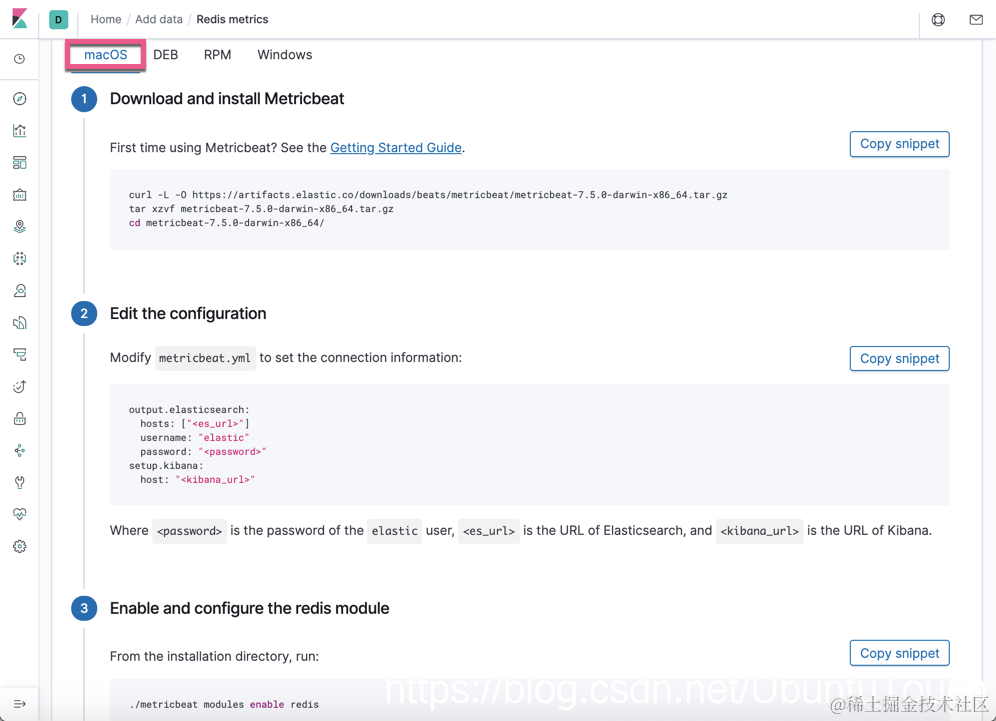Open Graph icon in sidebar

coord(20,450)
